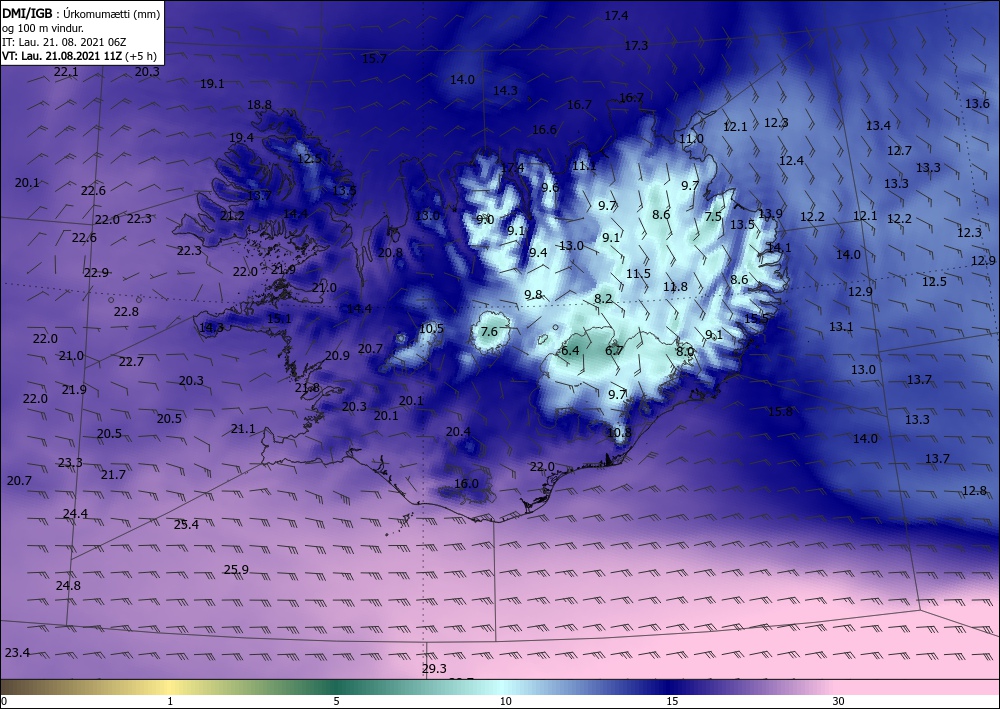
Task: Click the 12.7 value label
Action: coord(899,150)
